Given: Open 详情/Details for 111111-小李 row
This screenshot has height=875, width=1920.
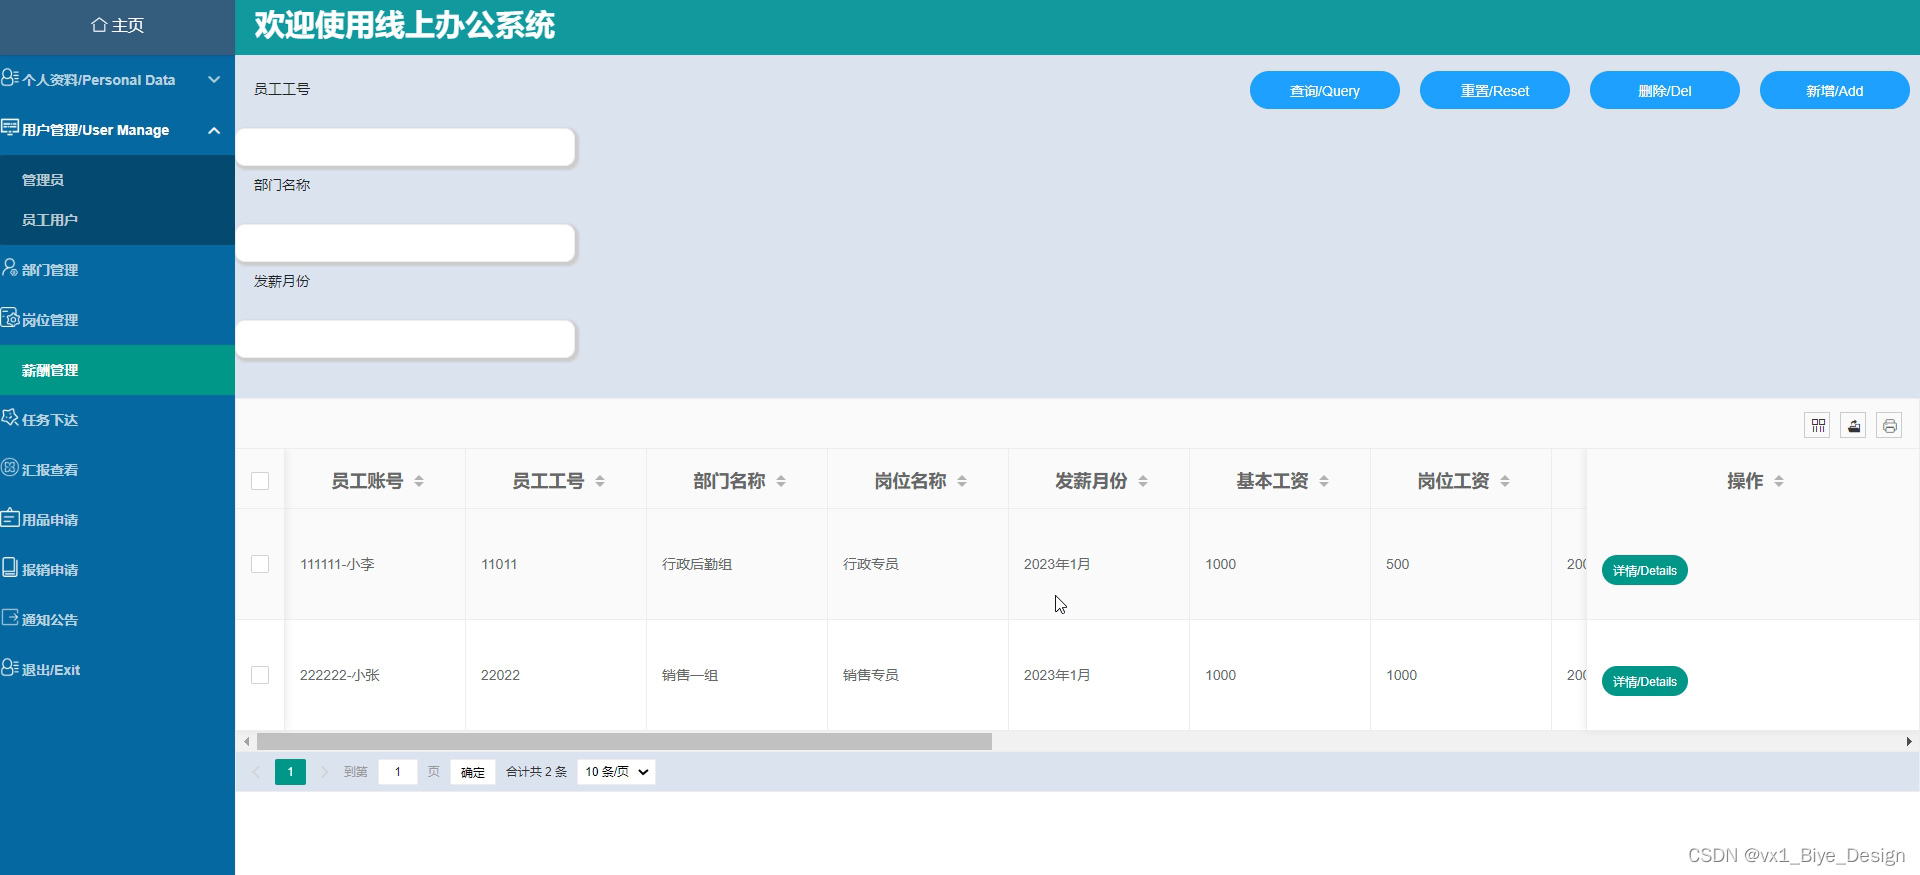Looking at the screenshot, I should (1645, 570).
